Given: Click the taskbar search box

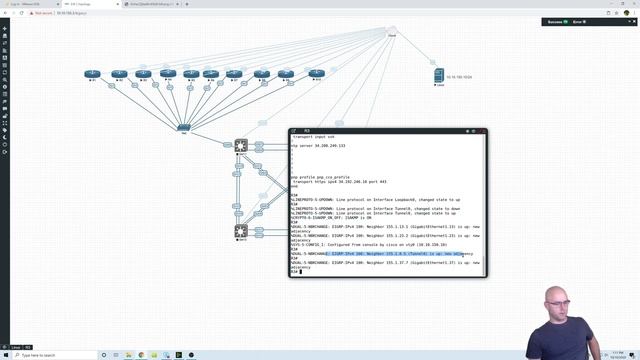Looking at the screenshot, I should click(55, 355).
